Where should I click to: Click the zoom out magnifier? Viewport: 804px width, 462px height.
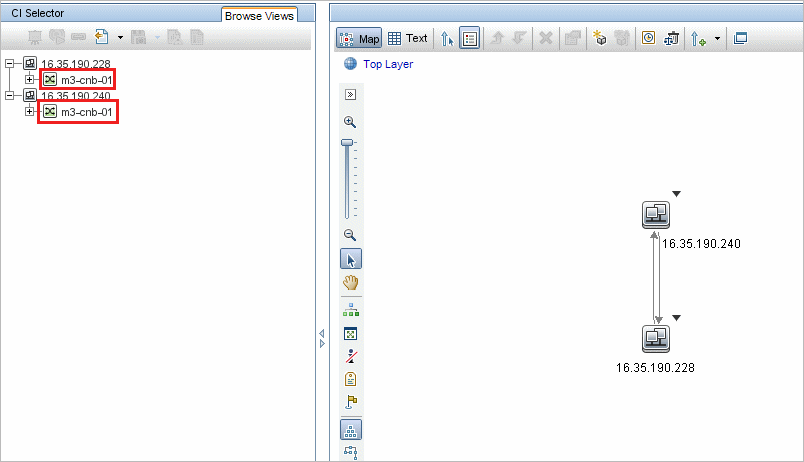[350, 235]
